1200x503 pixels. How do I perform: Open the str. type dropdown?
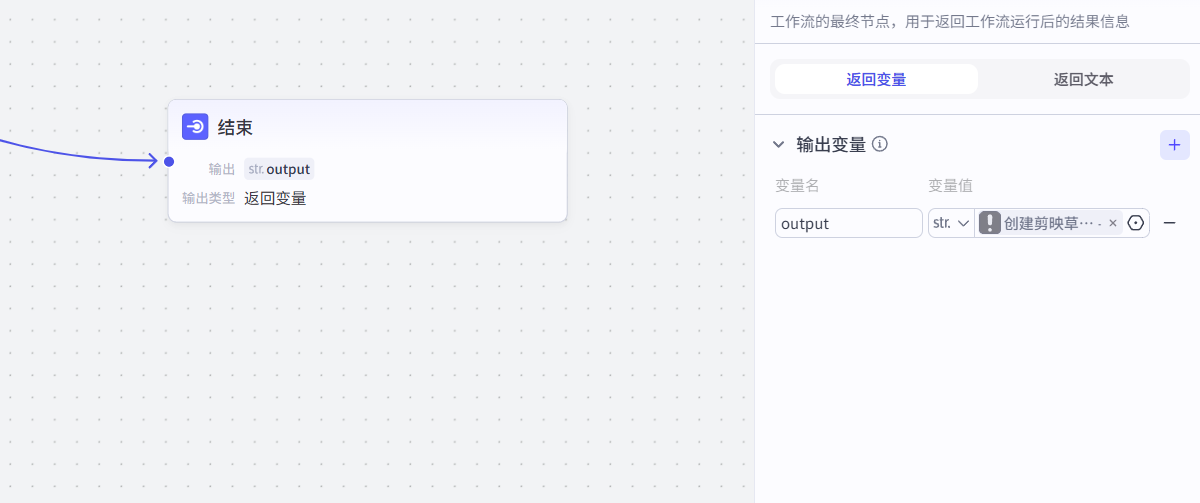pos(951,223)
